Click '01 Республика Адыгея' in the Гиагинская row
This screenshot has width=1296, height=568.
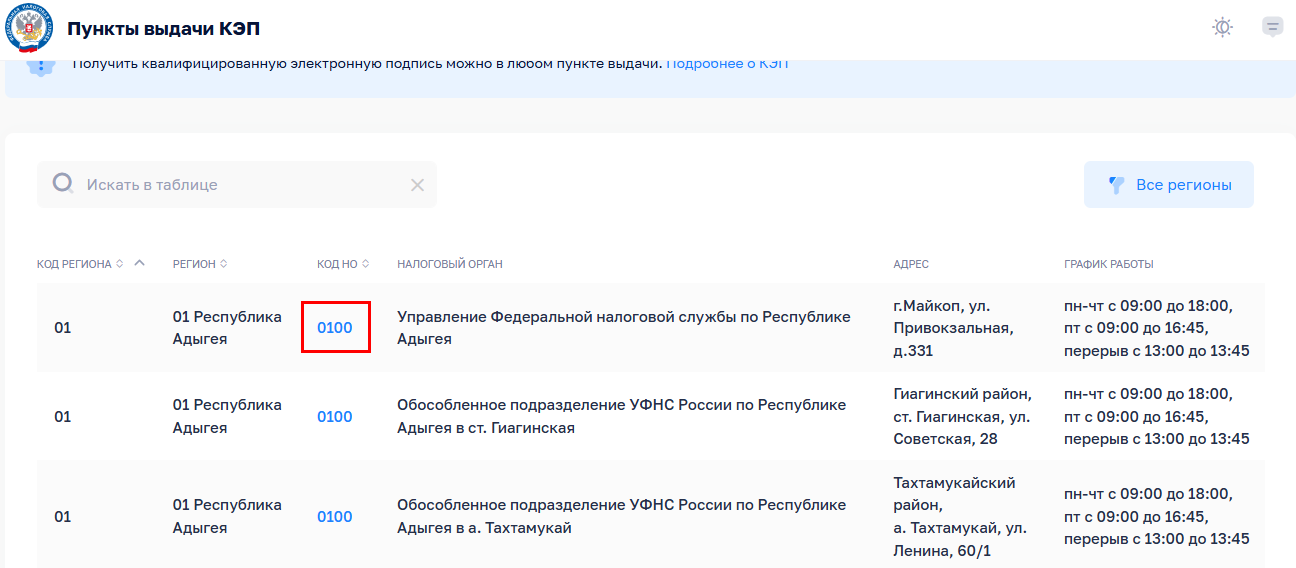pyautogui.click(x=227, y=416)
